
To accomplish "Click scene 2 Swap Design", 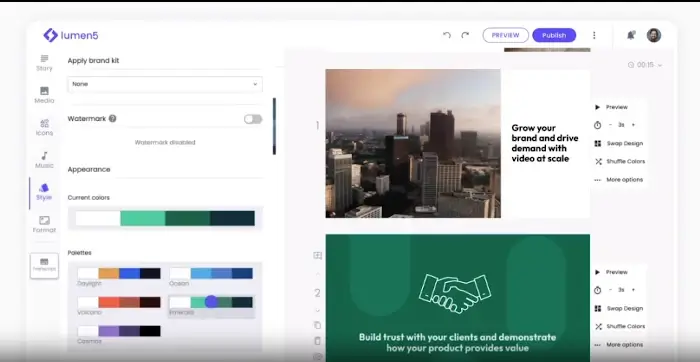I will (x=619, y=308).
